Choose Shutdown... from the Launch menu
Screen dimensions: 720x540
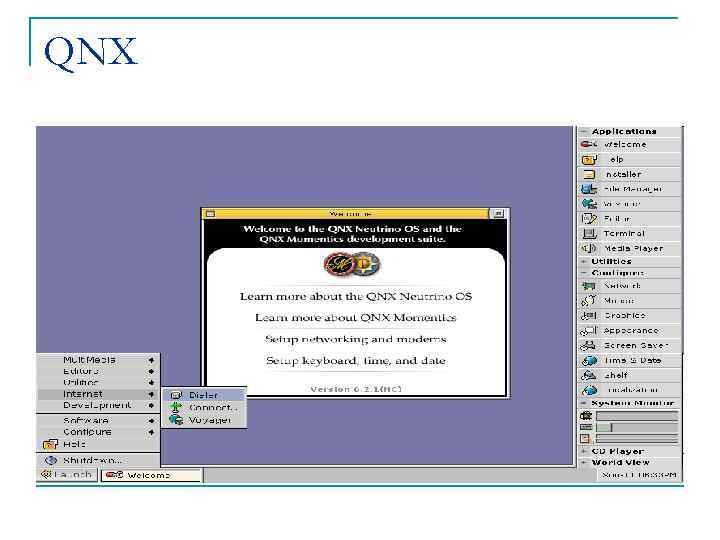[x=98, y=460]
